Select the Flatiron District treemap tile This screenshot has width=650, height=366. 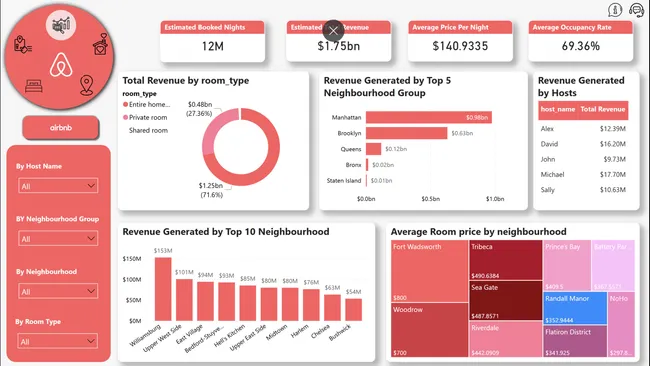point(575,341)
